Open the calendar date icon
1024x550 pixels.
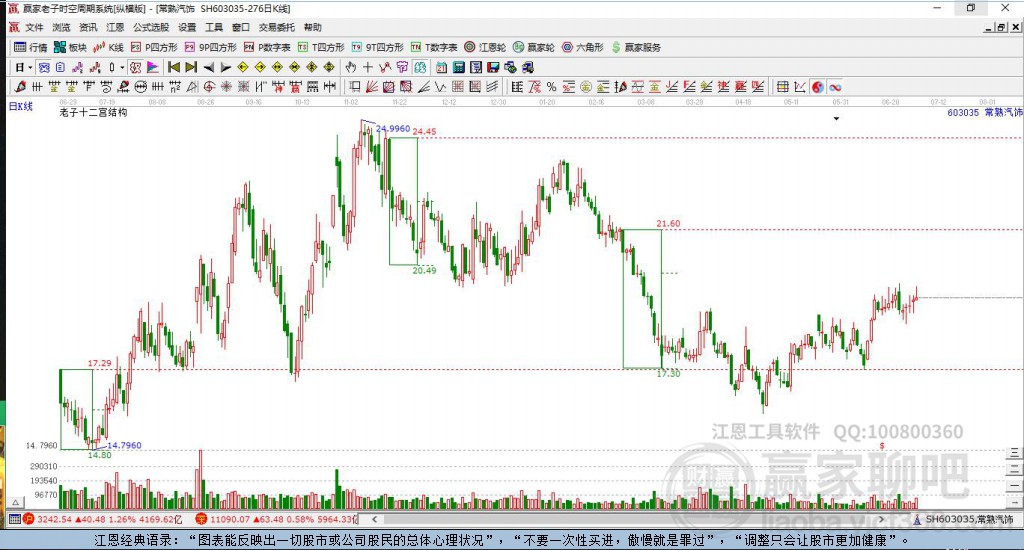pos(441,67)
